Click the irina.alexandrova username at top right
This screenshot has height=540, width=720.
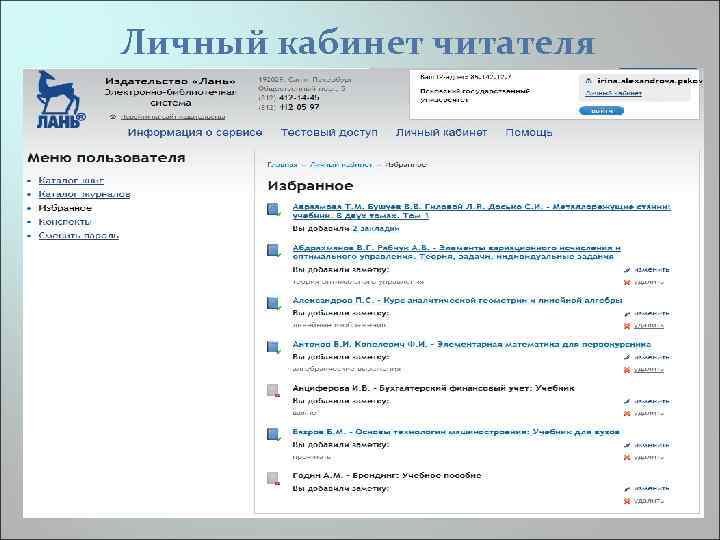click(648, 81)
